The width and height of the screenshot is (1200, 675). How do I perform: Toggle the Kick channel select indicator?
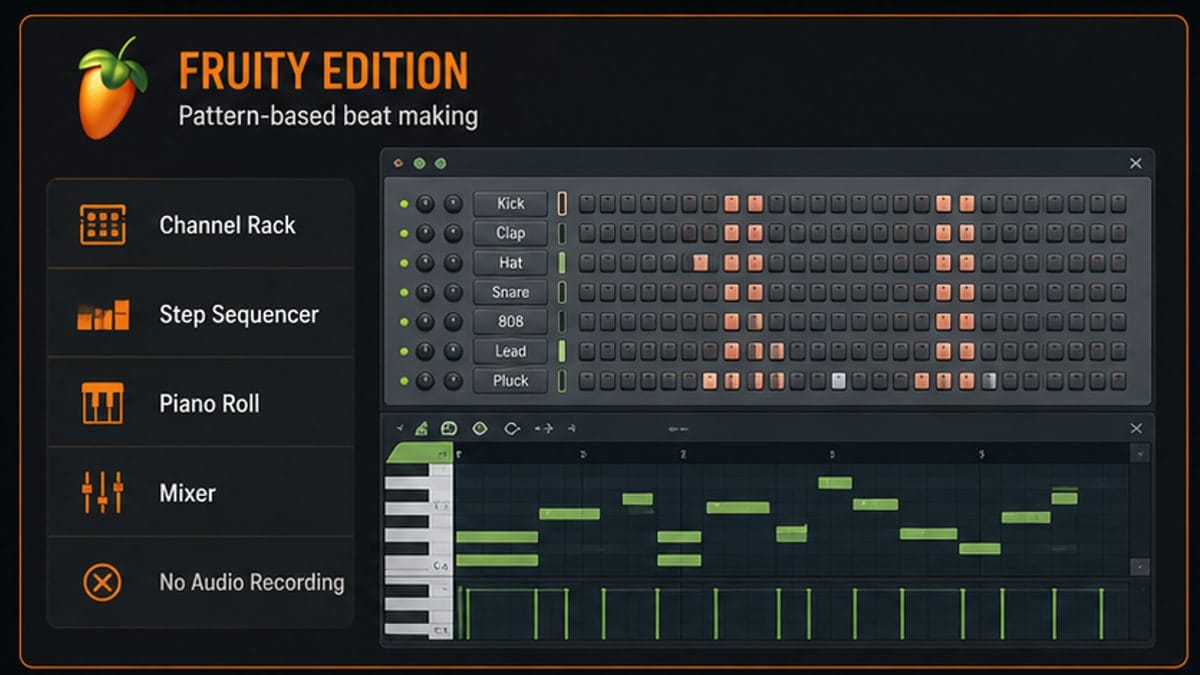click(562, 204)
